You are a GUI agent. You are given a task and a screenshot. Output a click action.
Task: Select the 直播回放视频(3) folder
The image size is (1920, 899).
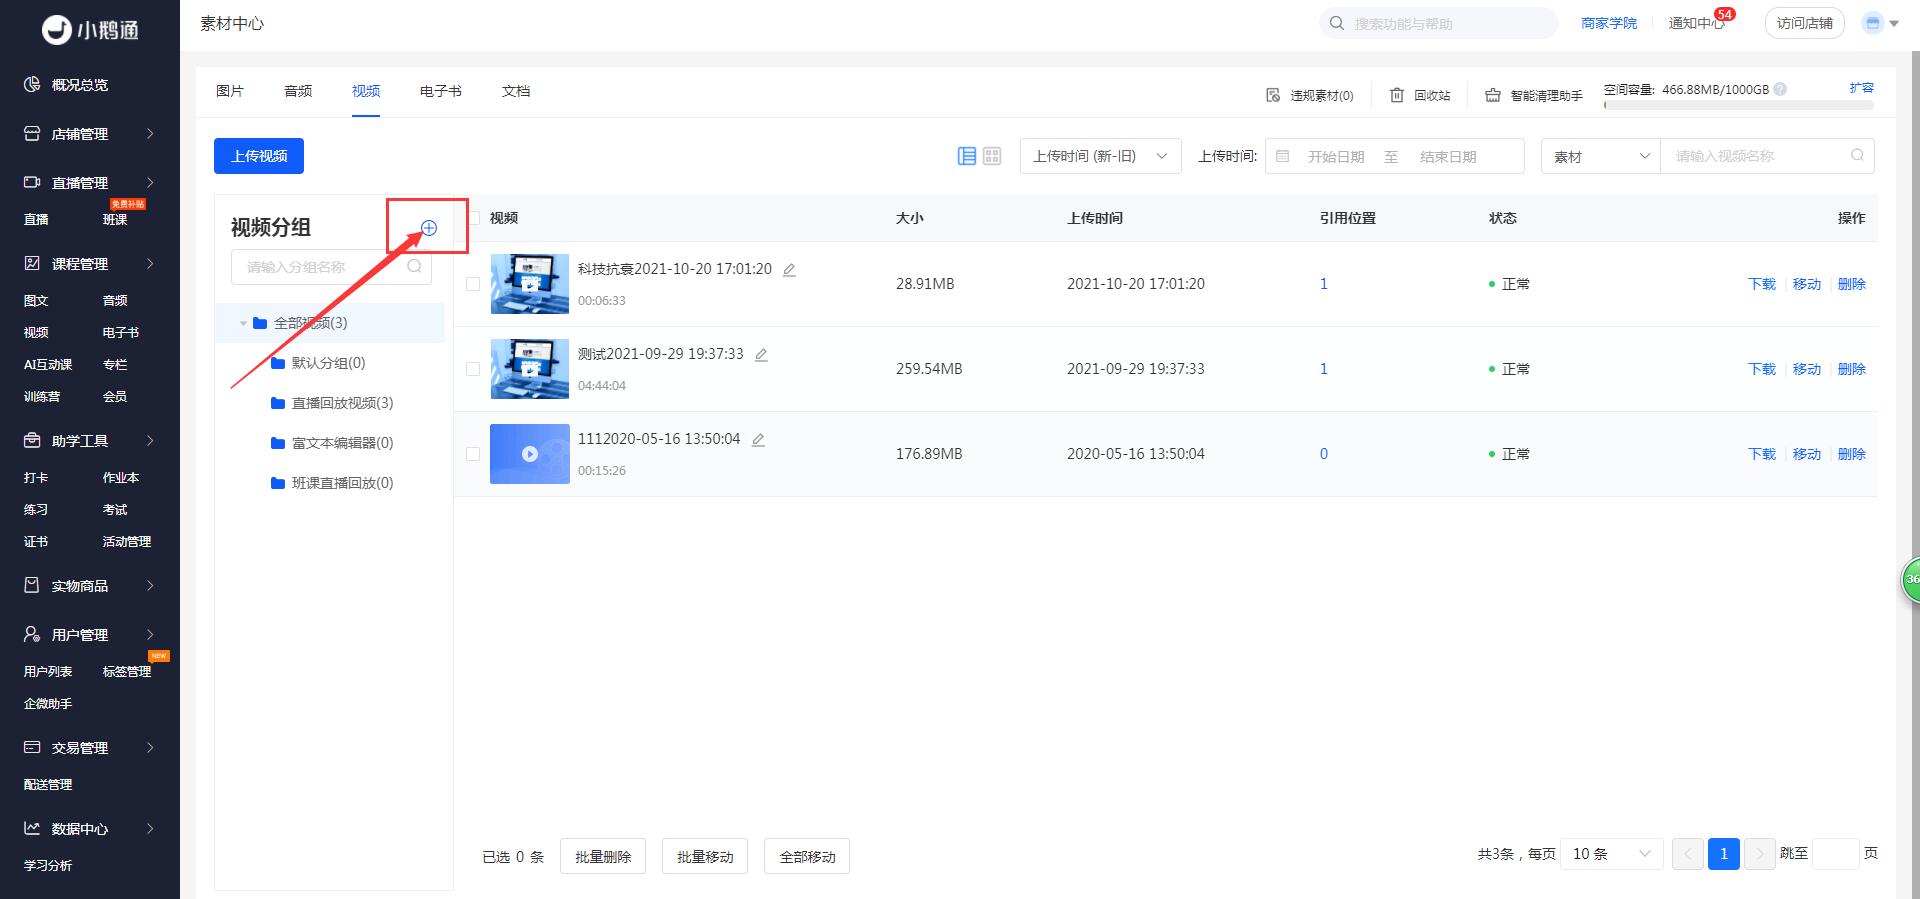coord(342,403)
